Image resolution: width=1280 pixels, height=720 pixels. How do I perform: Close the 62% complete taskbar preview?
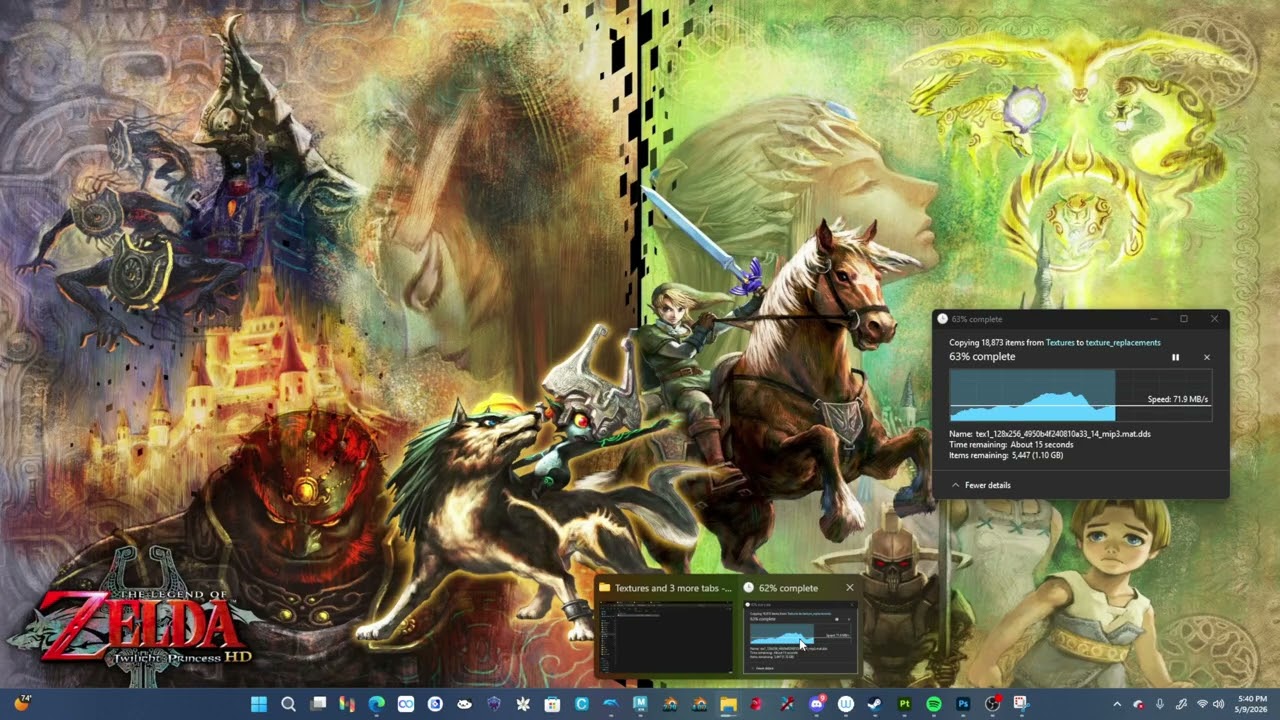[x=849, y=588]
